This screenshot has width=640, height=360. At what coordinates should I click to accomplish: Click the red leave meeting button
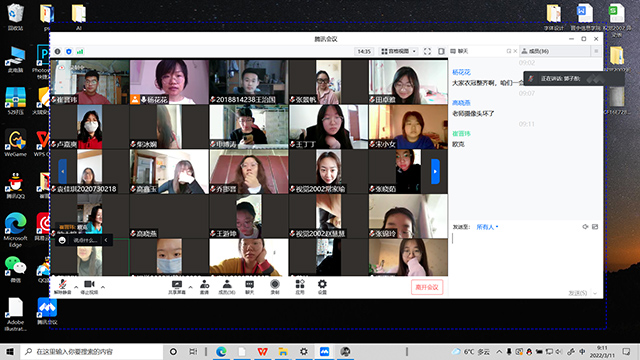point(427,287)
